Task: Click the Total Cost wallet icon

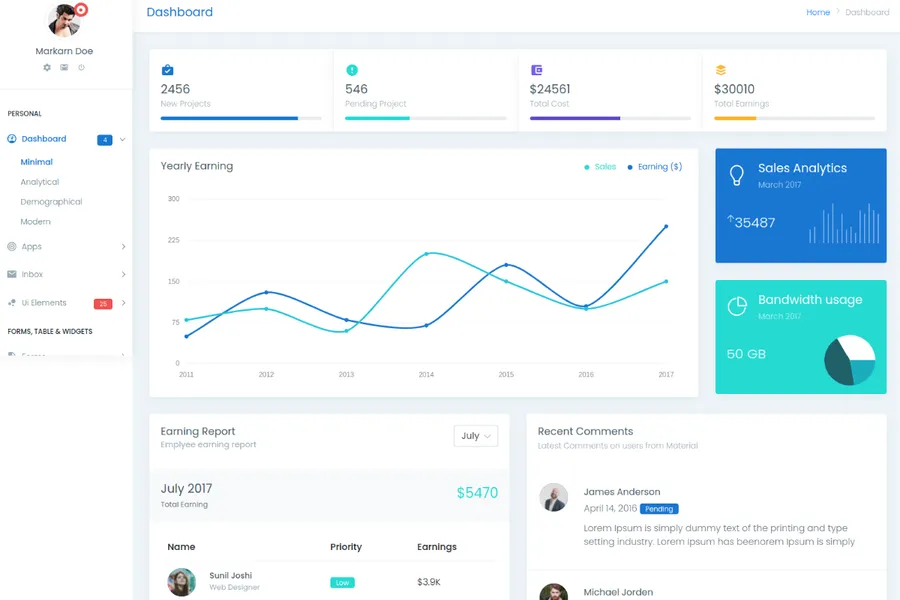Action: (x=537, y=70)
